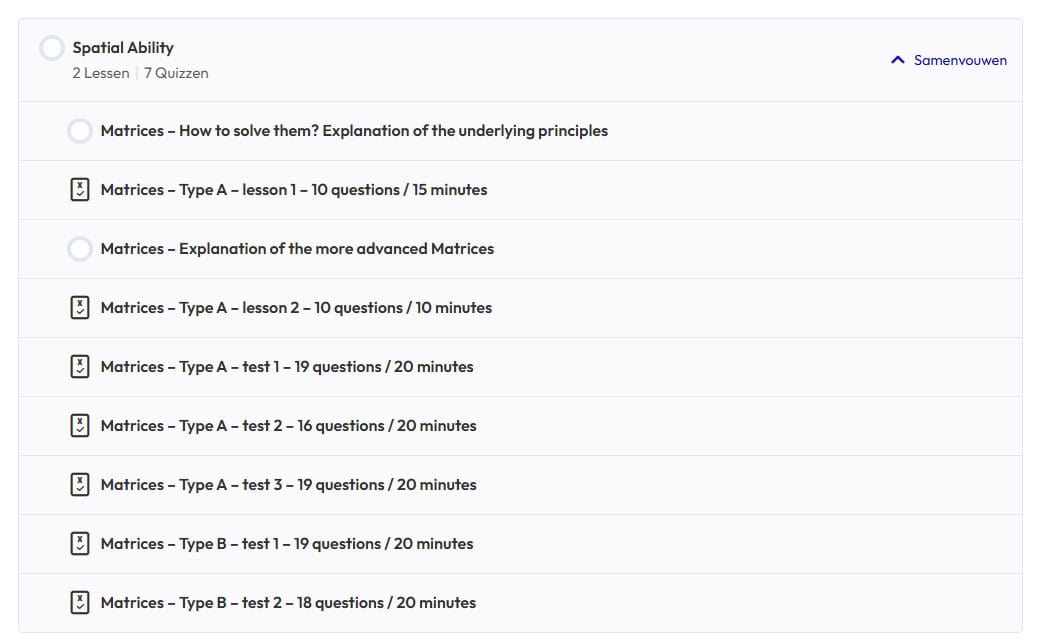Image resolution: width=1041 pixels, height=642 pixels.
Task: Click quiz icon beside Type B test 1
Action: (x=80, y=544)
